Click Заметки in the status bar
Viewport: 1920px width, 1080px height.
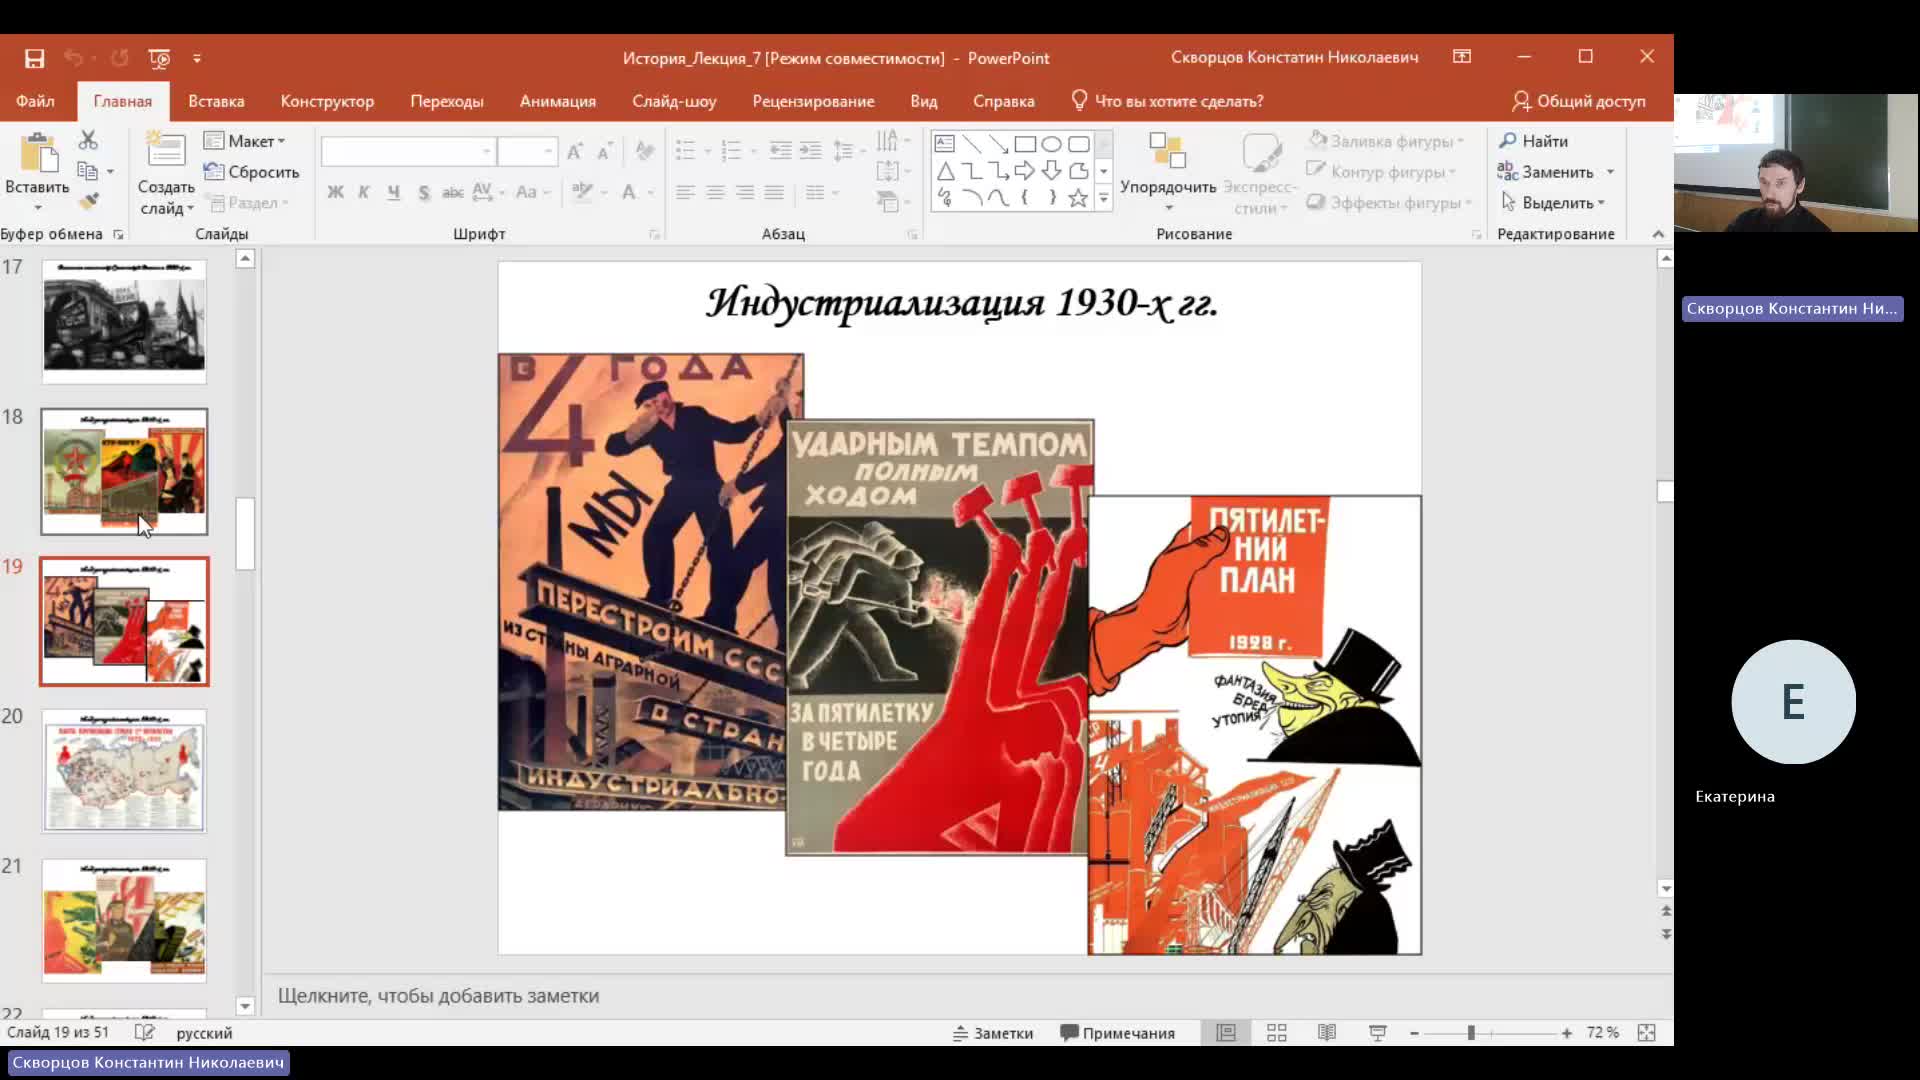click(993, 1033)
